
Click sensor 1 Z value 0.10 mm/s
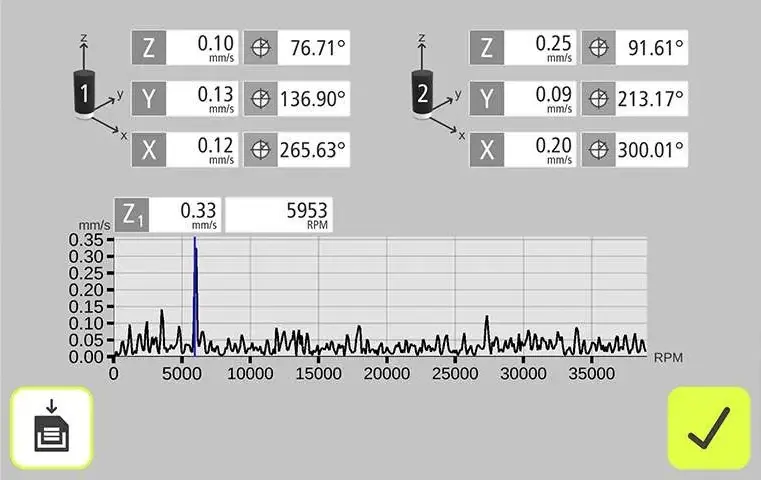pos(202,48)
